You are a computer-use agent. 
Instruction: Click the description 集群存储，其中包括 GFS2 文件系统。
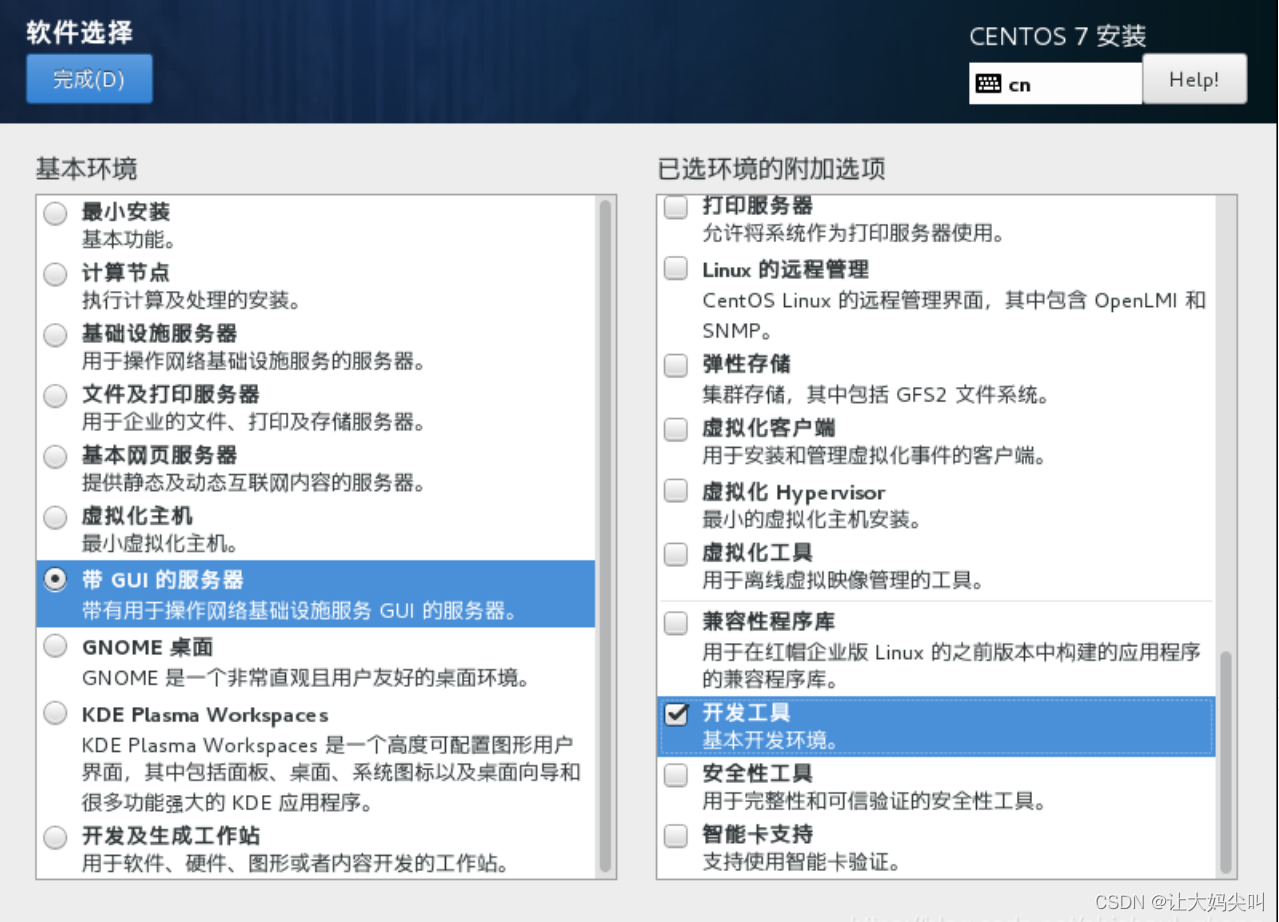click(876, 395)
